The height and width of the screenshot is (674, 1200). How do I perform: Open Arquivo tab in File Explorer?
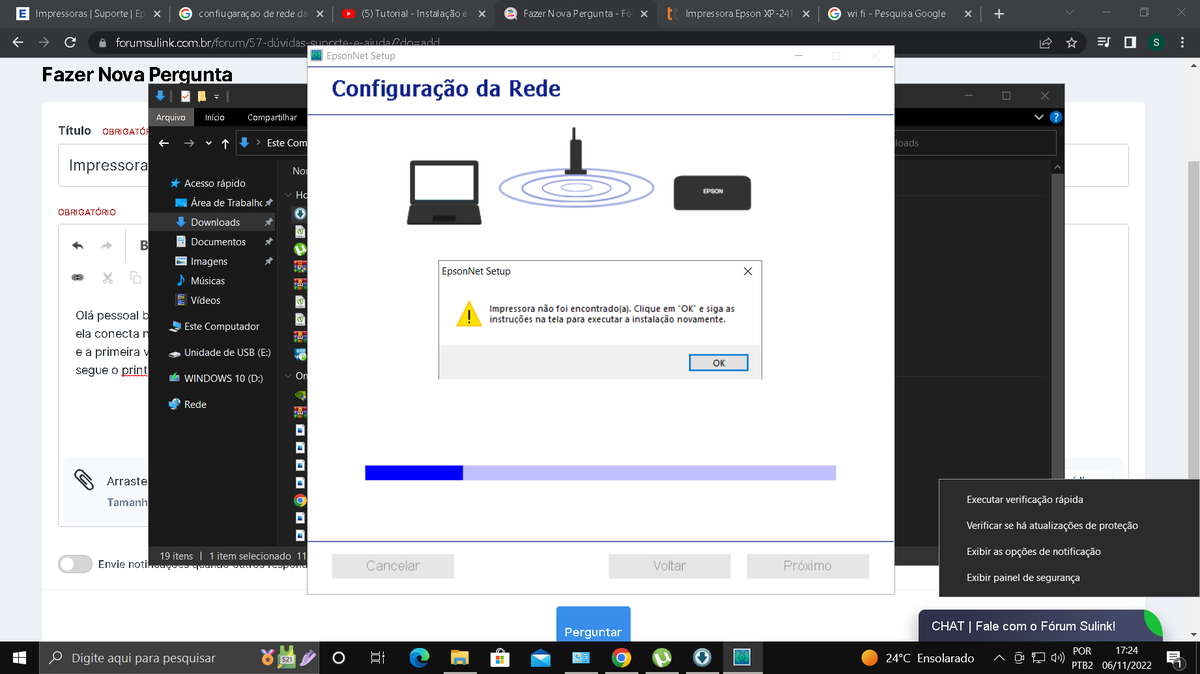pos(169,117)
